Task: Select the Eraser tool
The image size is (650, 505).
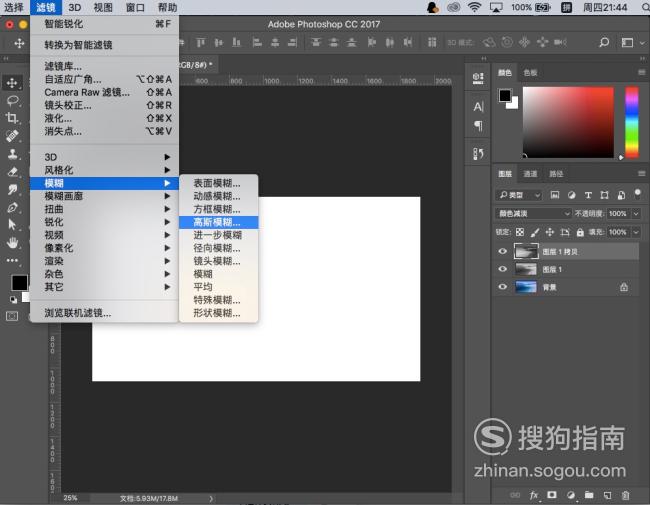Action: point(12,171)
